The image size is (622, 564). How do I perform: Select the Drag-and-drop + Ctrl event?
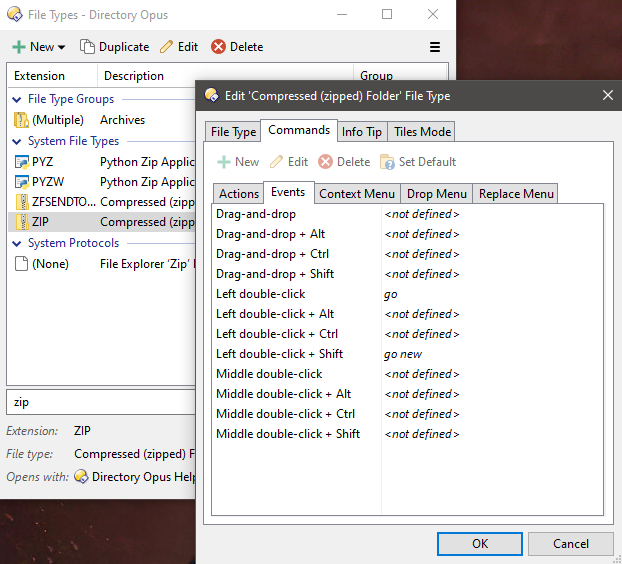[407, 254]
